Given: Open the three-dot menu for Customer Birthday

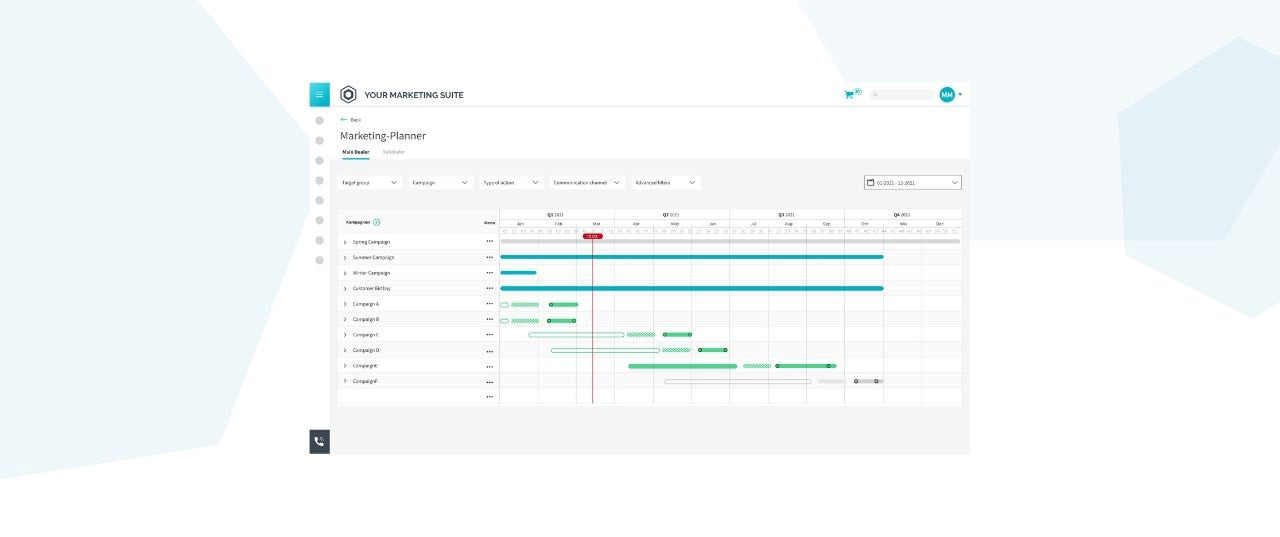Looking at the screenshot, I should 489,288.
